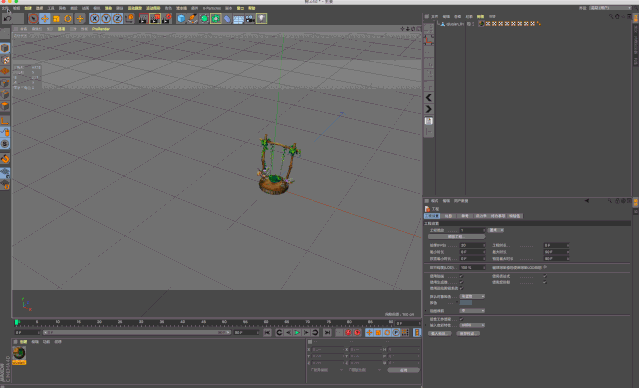Open the default color swatch

pos(466,303)
